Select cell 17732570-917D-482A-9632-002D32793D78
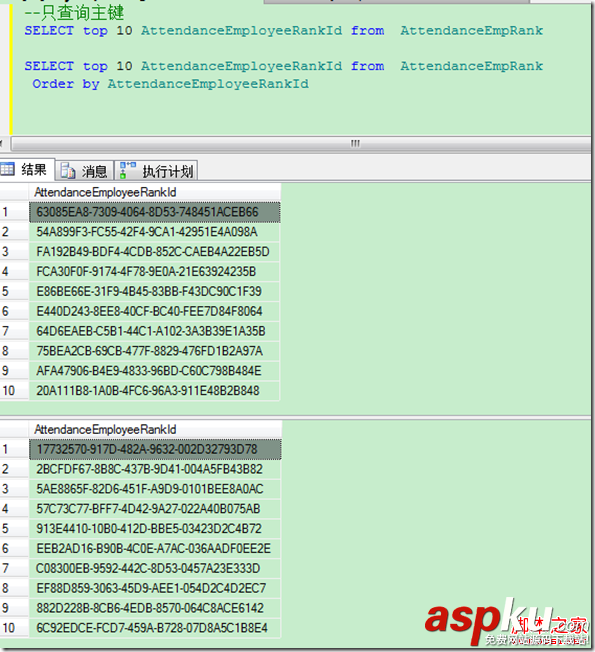The width and height of the screenshot is (595, 652). (155, 449)
